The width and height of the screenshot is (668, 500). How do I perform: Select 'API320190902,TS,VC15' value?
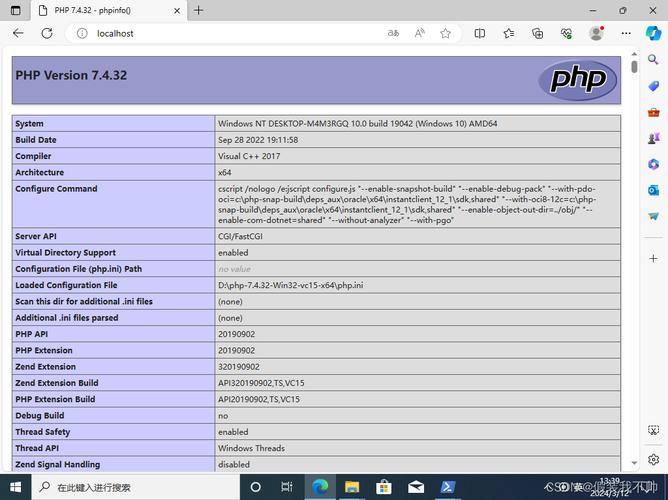(x=261, y=383)
